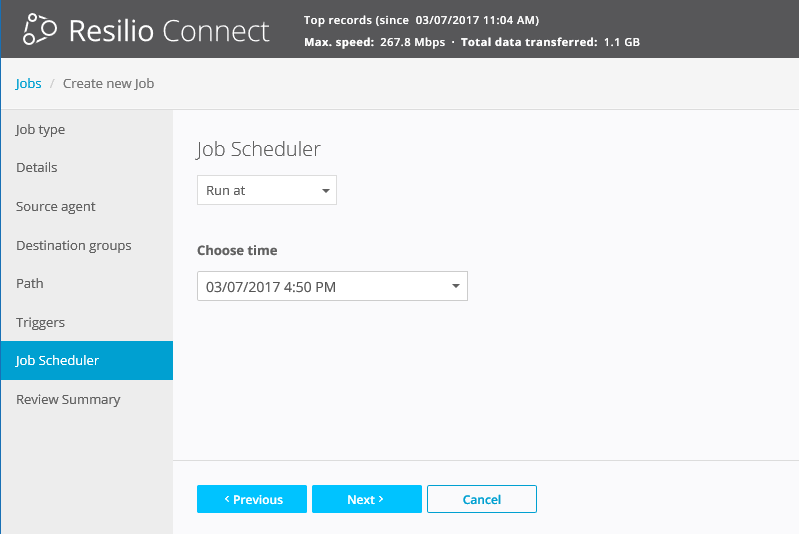799x534 pixels.
Task: Select the Job Scheduler sidebar item
Action: 57,360
